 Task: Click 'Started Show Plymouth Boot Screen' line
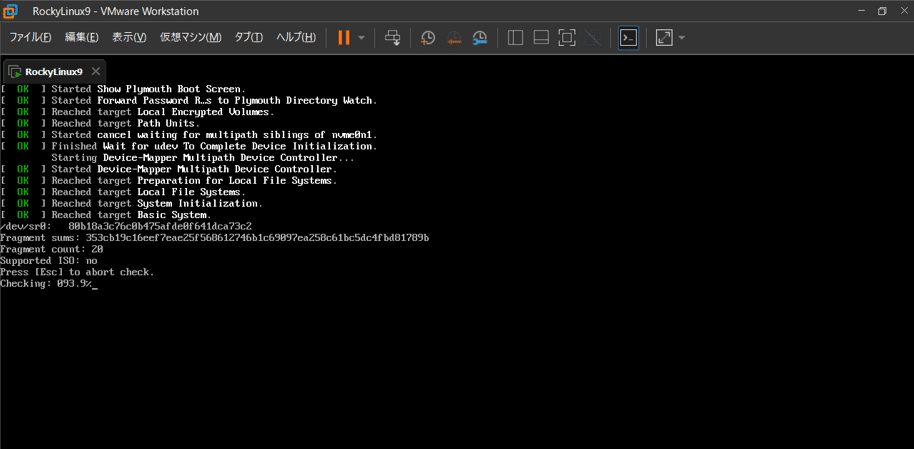click(123, 89)
